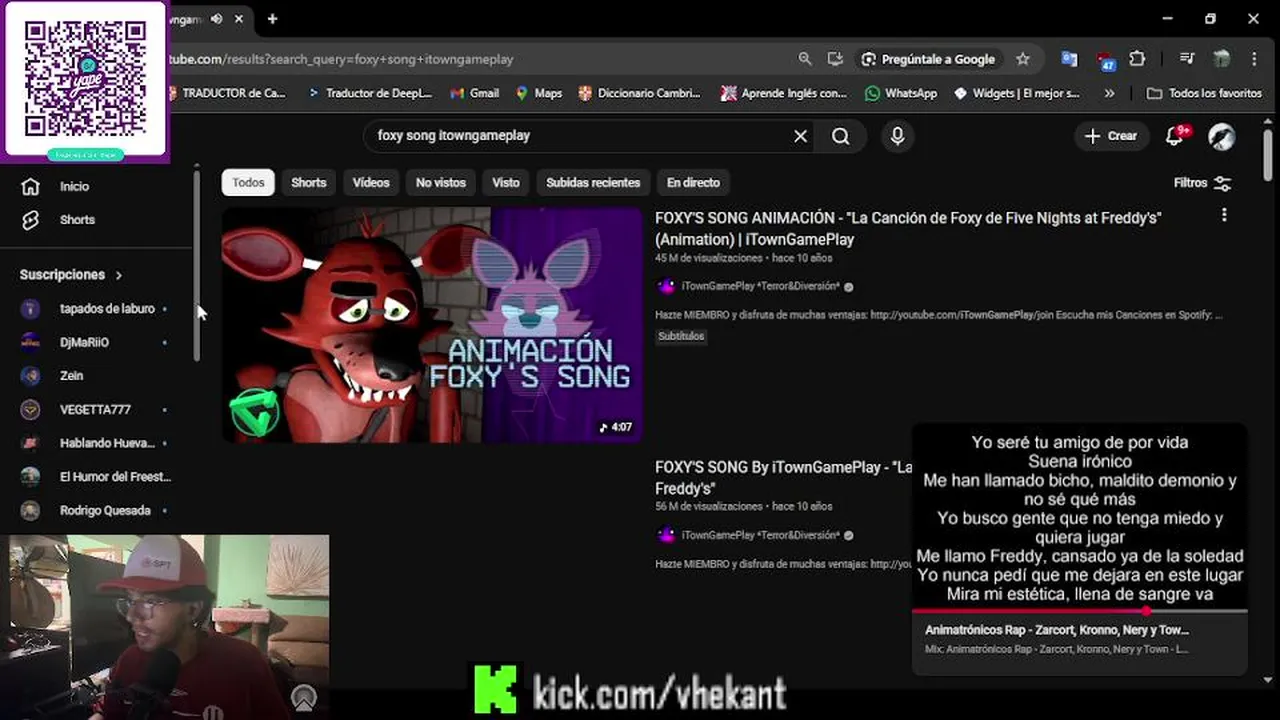Click the sidebar vertical scrollbar
Screen dimensions: 1280x720
(x=197, y=265)
